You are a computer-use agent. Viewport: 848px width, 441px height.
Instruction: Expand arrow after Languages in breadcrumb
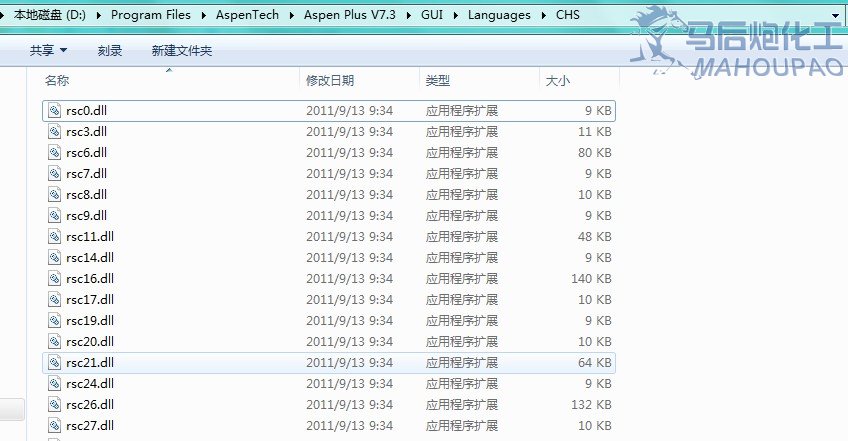click(544, 15)
